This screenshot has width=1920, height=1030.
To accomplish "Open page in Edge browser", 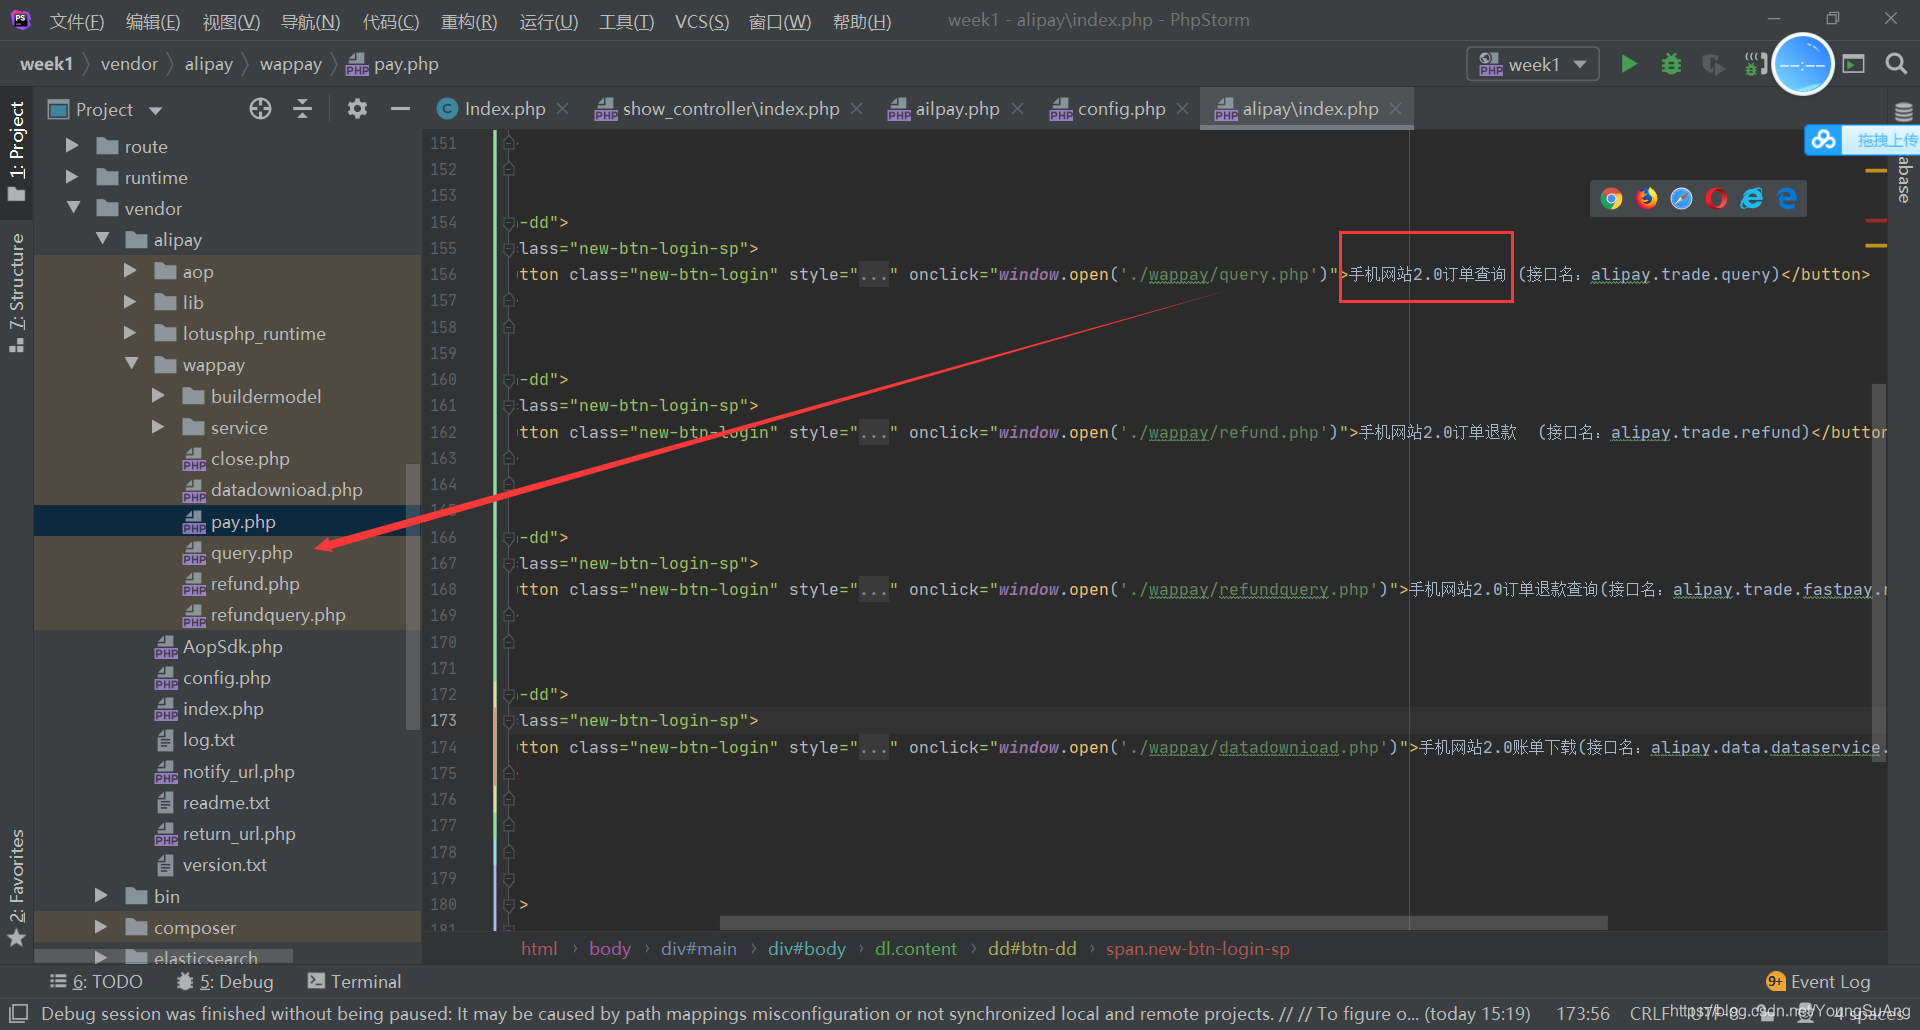I will pyautogui.click(x=1786, y=198).
